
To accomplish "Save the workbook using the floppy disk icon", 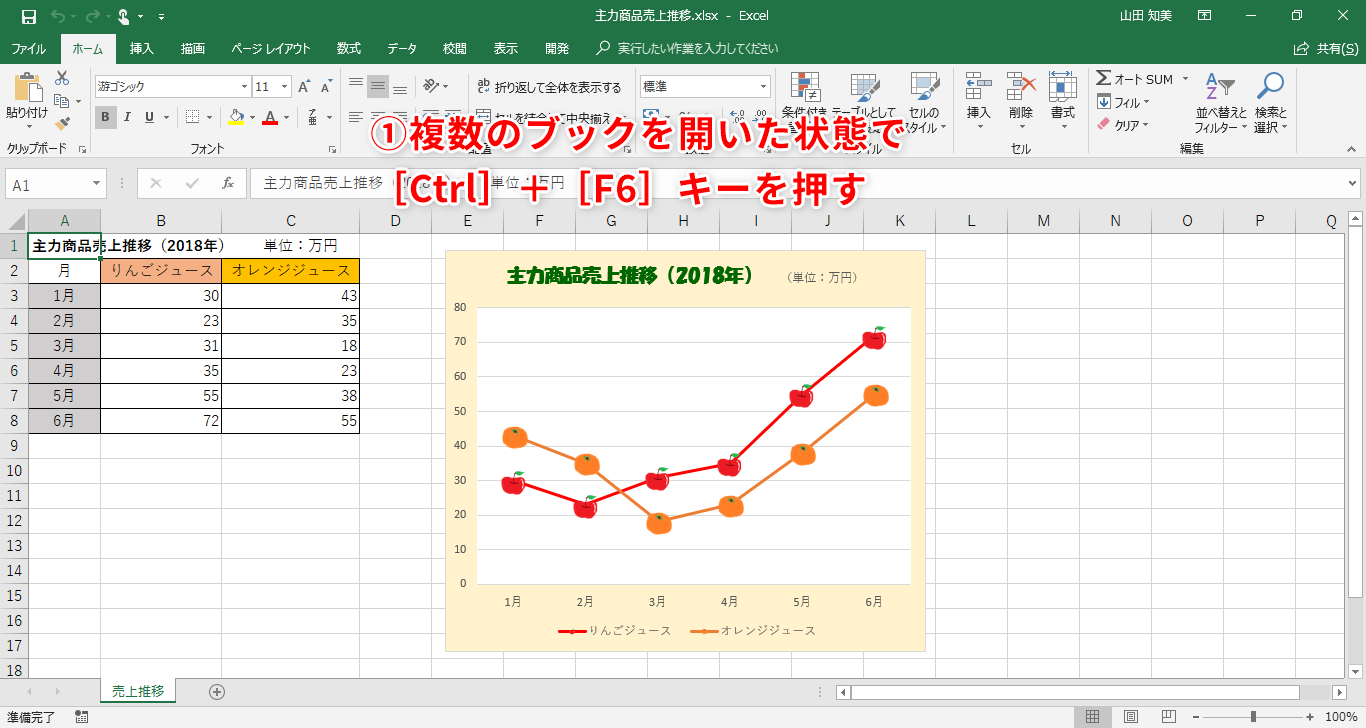I will point(29,16).
